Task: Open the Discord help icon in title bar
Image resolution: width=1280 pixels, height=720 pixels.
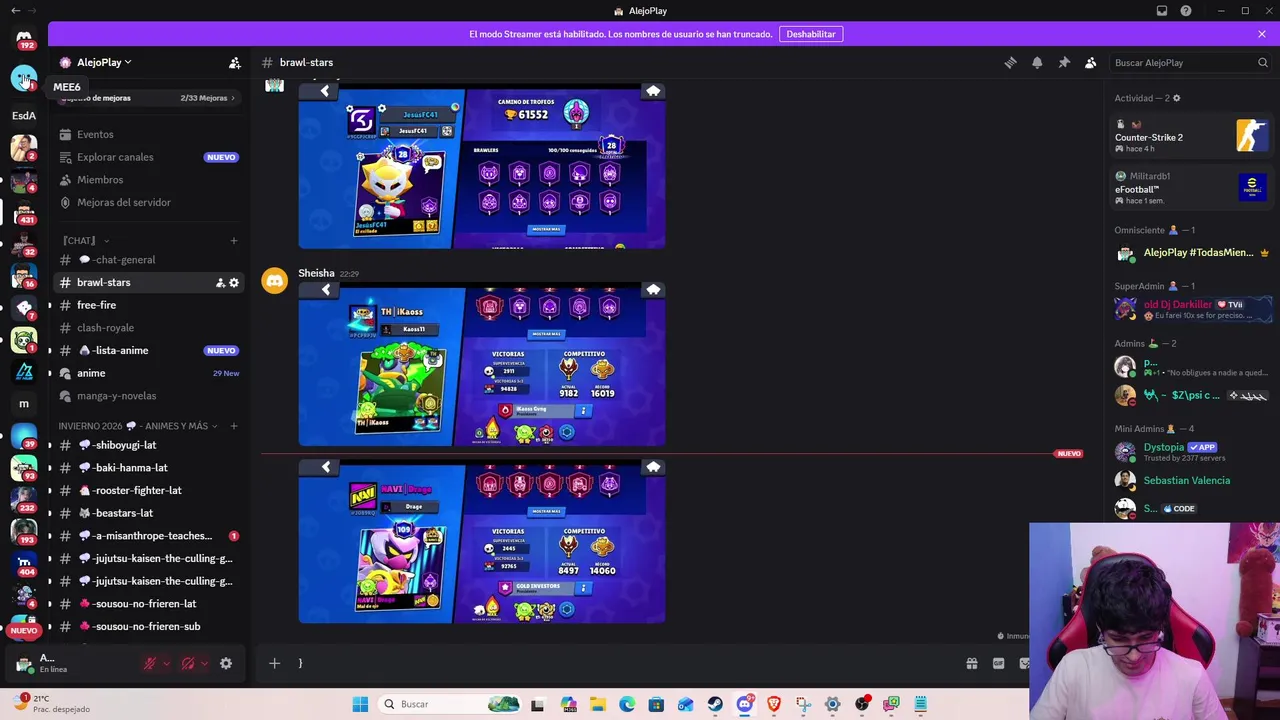Action: (x=1186, y=11)
